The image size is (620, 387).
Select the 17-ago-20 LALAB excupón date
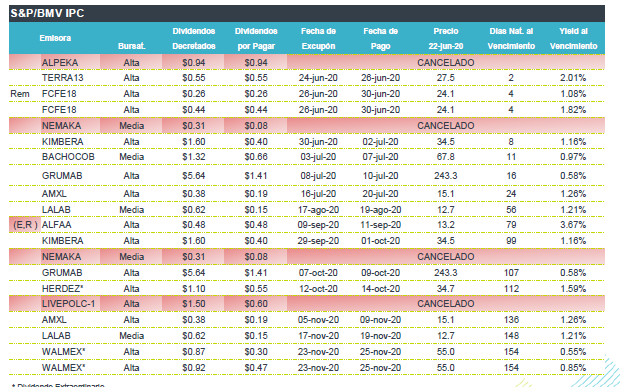tap(318, 210)
